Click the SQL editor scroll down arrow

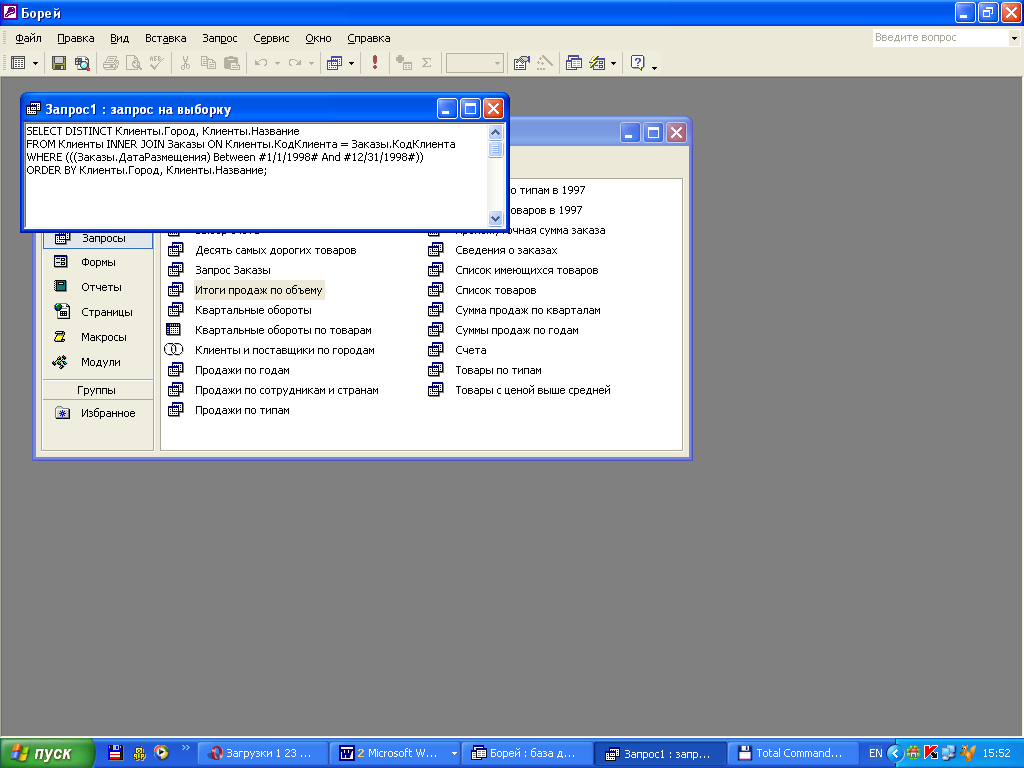495,219
